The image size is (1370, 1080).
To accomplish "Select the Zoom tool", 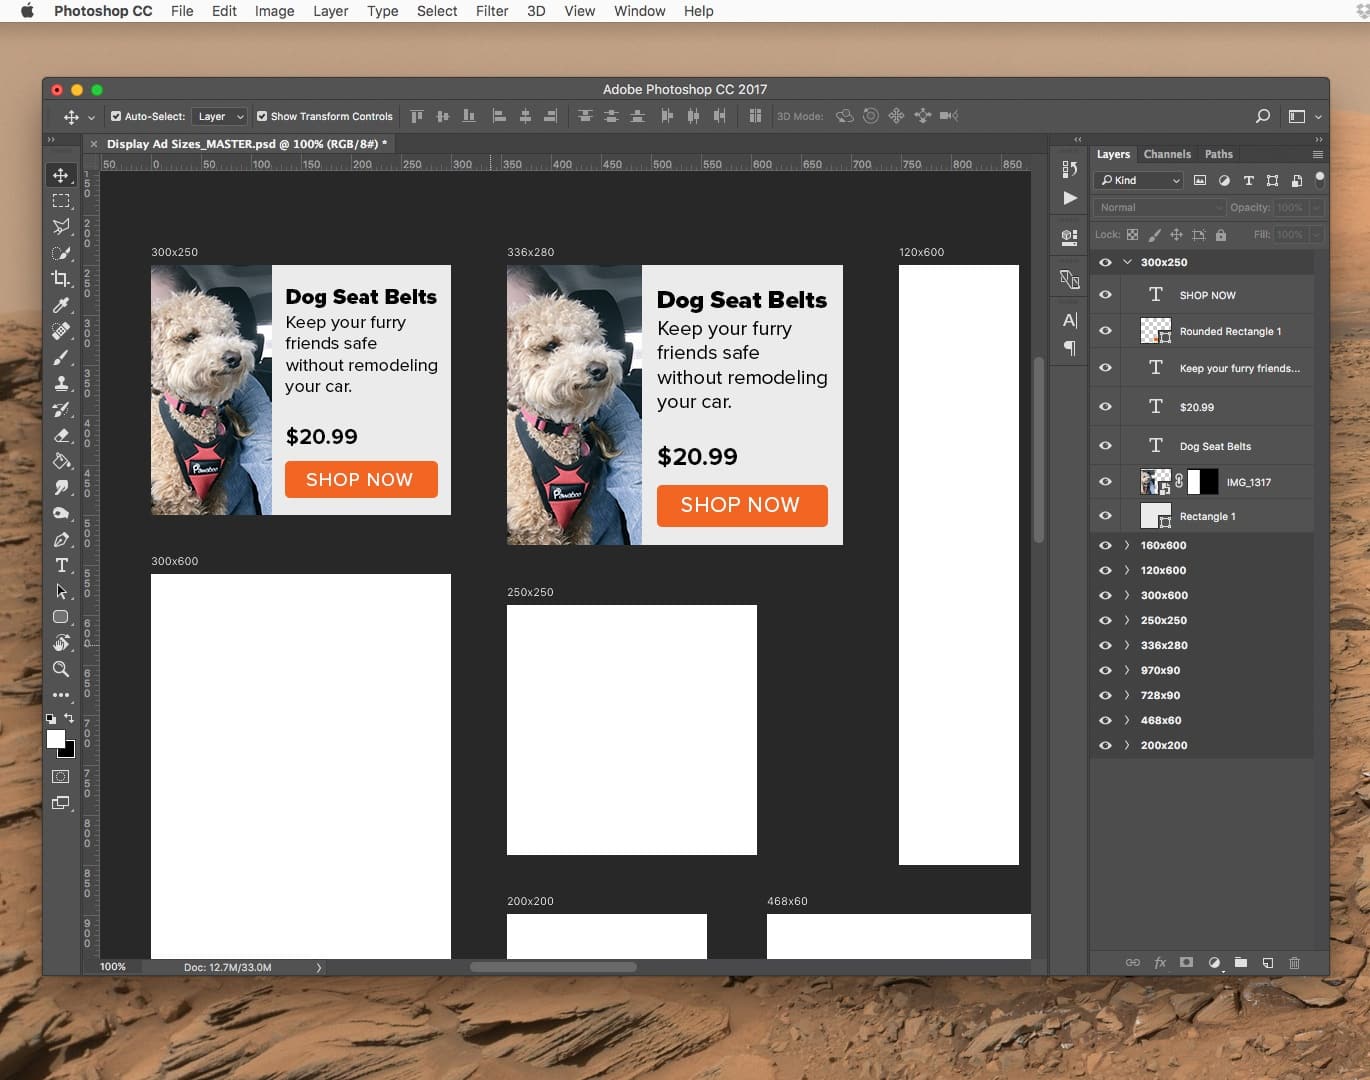I will tap(61, 670).
